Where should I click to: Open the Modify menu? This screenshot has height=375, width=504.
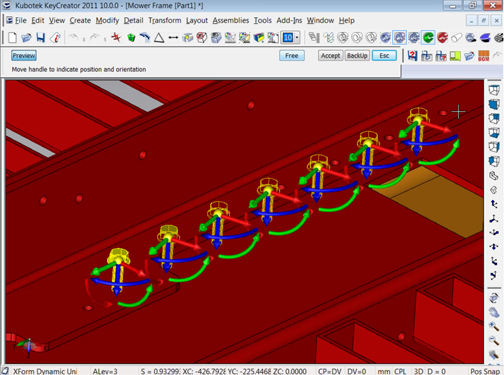(107, 20)
